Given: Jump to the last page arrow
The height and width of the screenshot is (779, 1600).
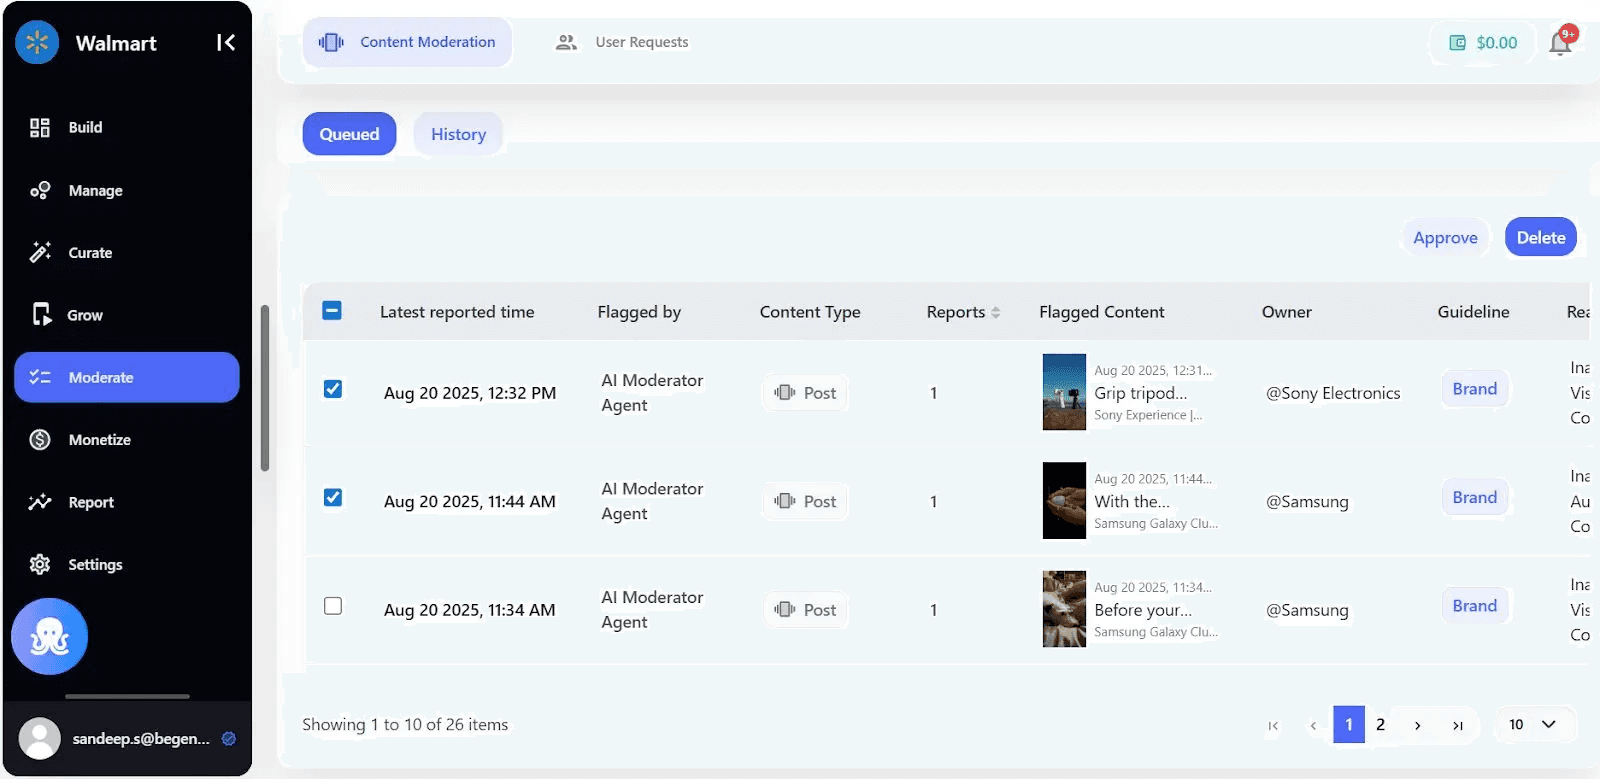Looking at the screenshot, I should (1458, 726).
